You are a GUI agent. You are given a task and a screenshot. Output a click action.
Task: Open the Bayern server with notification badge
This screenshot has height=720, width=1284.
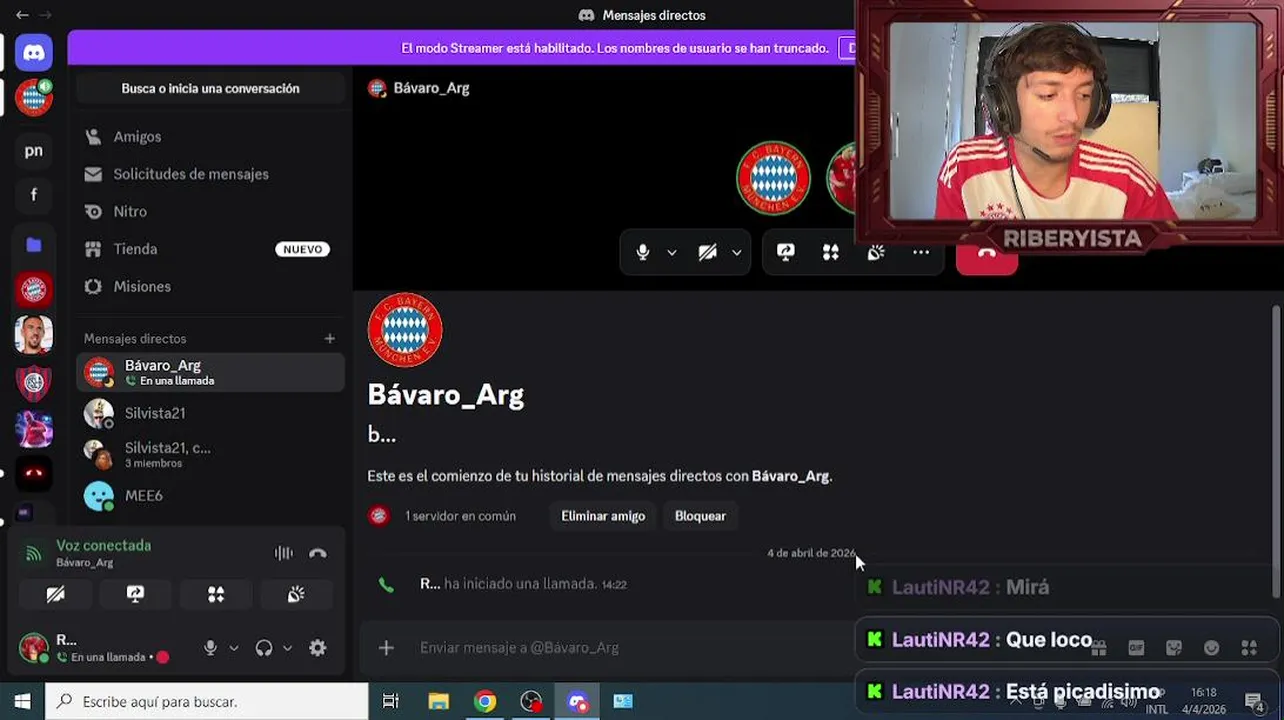pyautogui.click(x=34, y=98)
